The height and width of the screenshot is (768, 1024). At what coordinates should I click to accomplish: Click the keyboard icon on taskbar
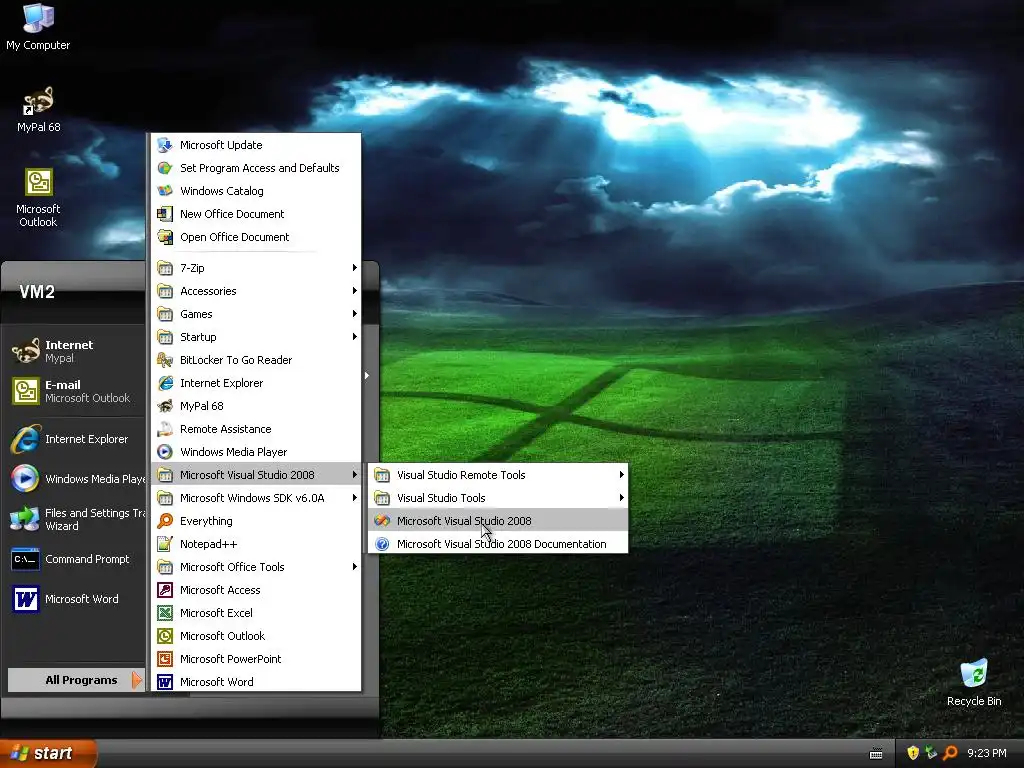[x=876, y=754]
